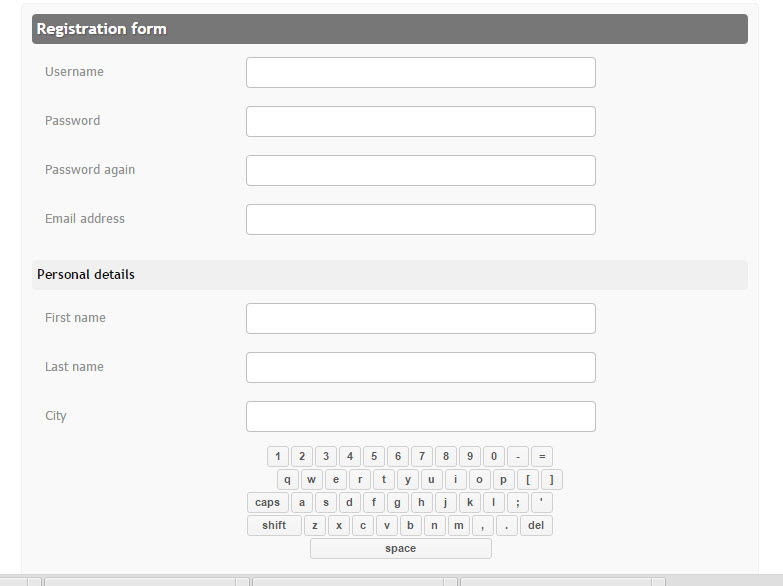This screenshot has height=586, width=783.
Task: Tap the number 1 key
Action: pyautogui.click(x=278, y=456)
